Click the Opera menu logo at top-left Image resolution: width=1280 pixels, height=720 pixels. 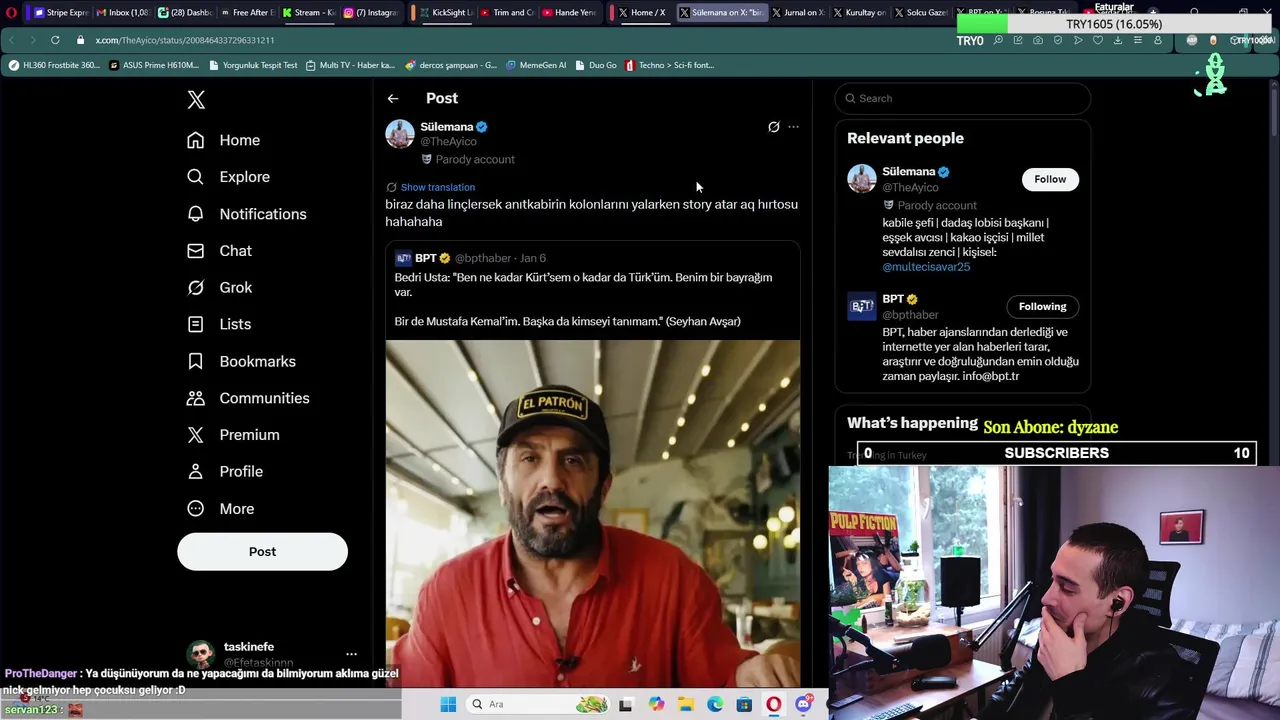11,13
